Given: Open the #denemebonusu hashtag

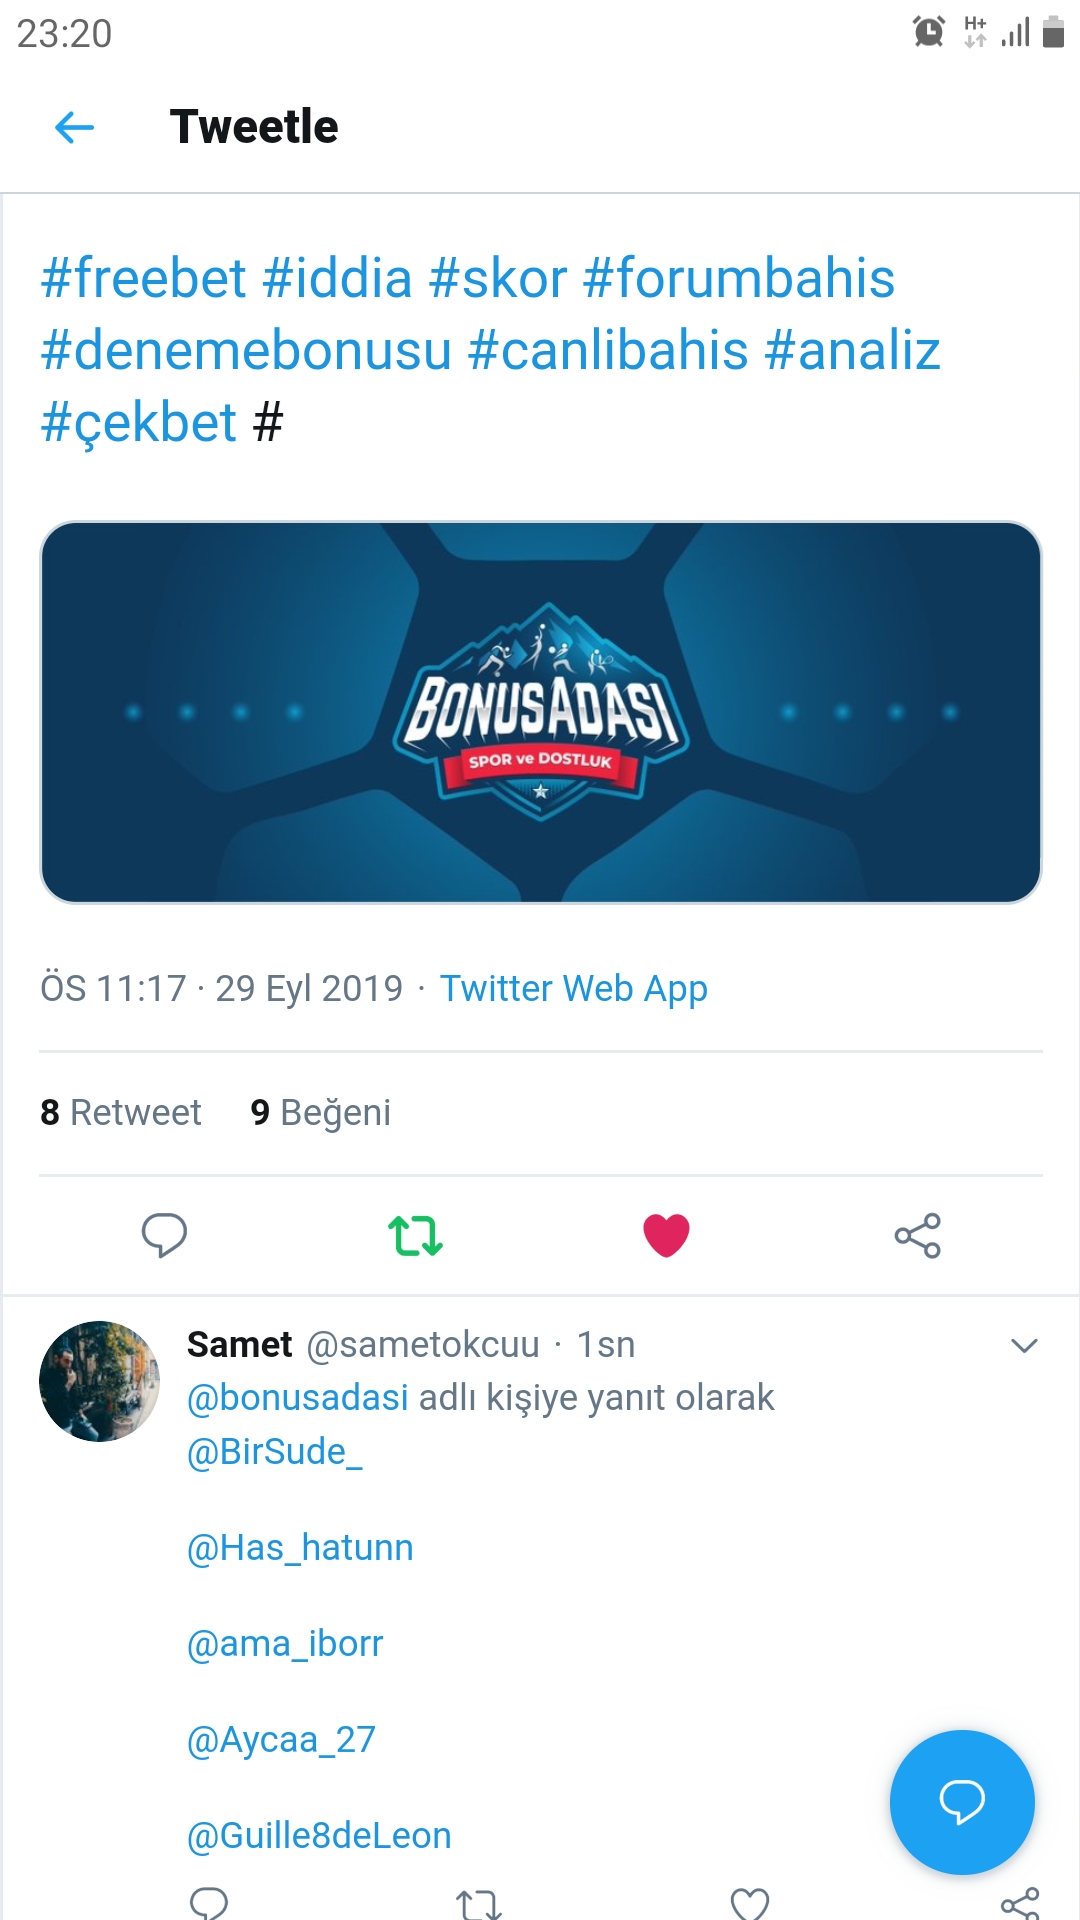Looking at the screenshot, I should 246,350.
